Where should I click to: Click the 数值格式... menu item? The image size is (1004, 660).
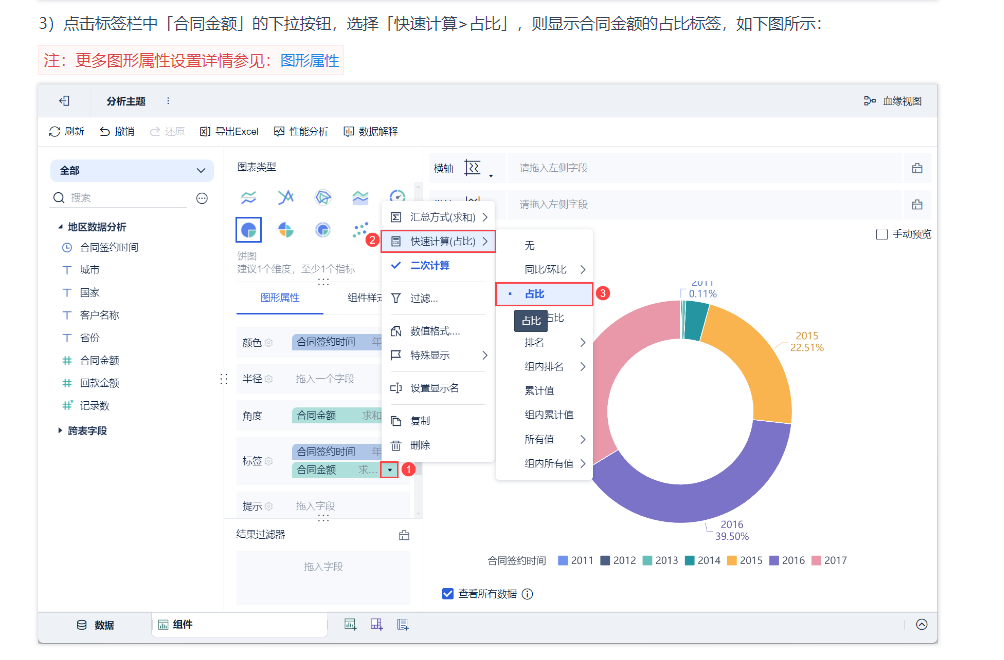(x=439, y=331)
